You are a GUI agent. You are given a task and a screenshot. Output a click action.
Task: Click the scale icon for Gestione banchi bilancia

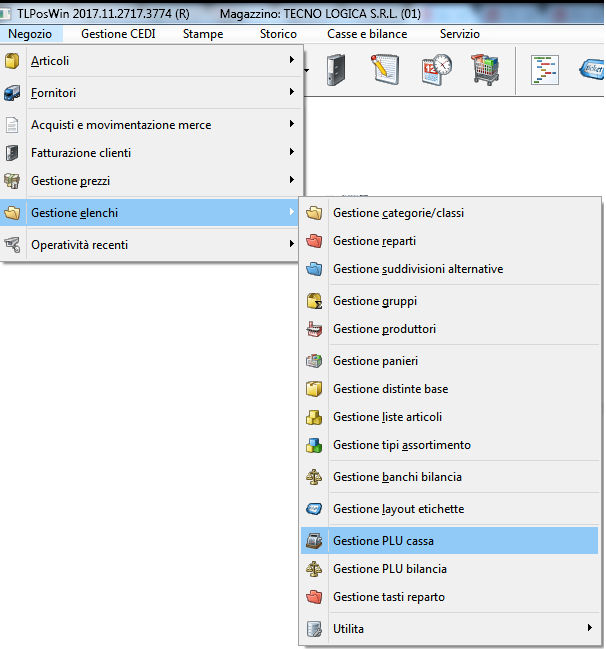314,477
